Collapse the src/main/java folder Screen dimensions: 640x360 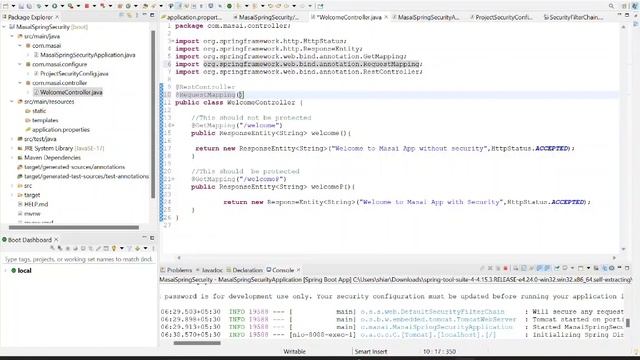(12, 36)
